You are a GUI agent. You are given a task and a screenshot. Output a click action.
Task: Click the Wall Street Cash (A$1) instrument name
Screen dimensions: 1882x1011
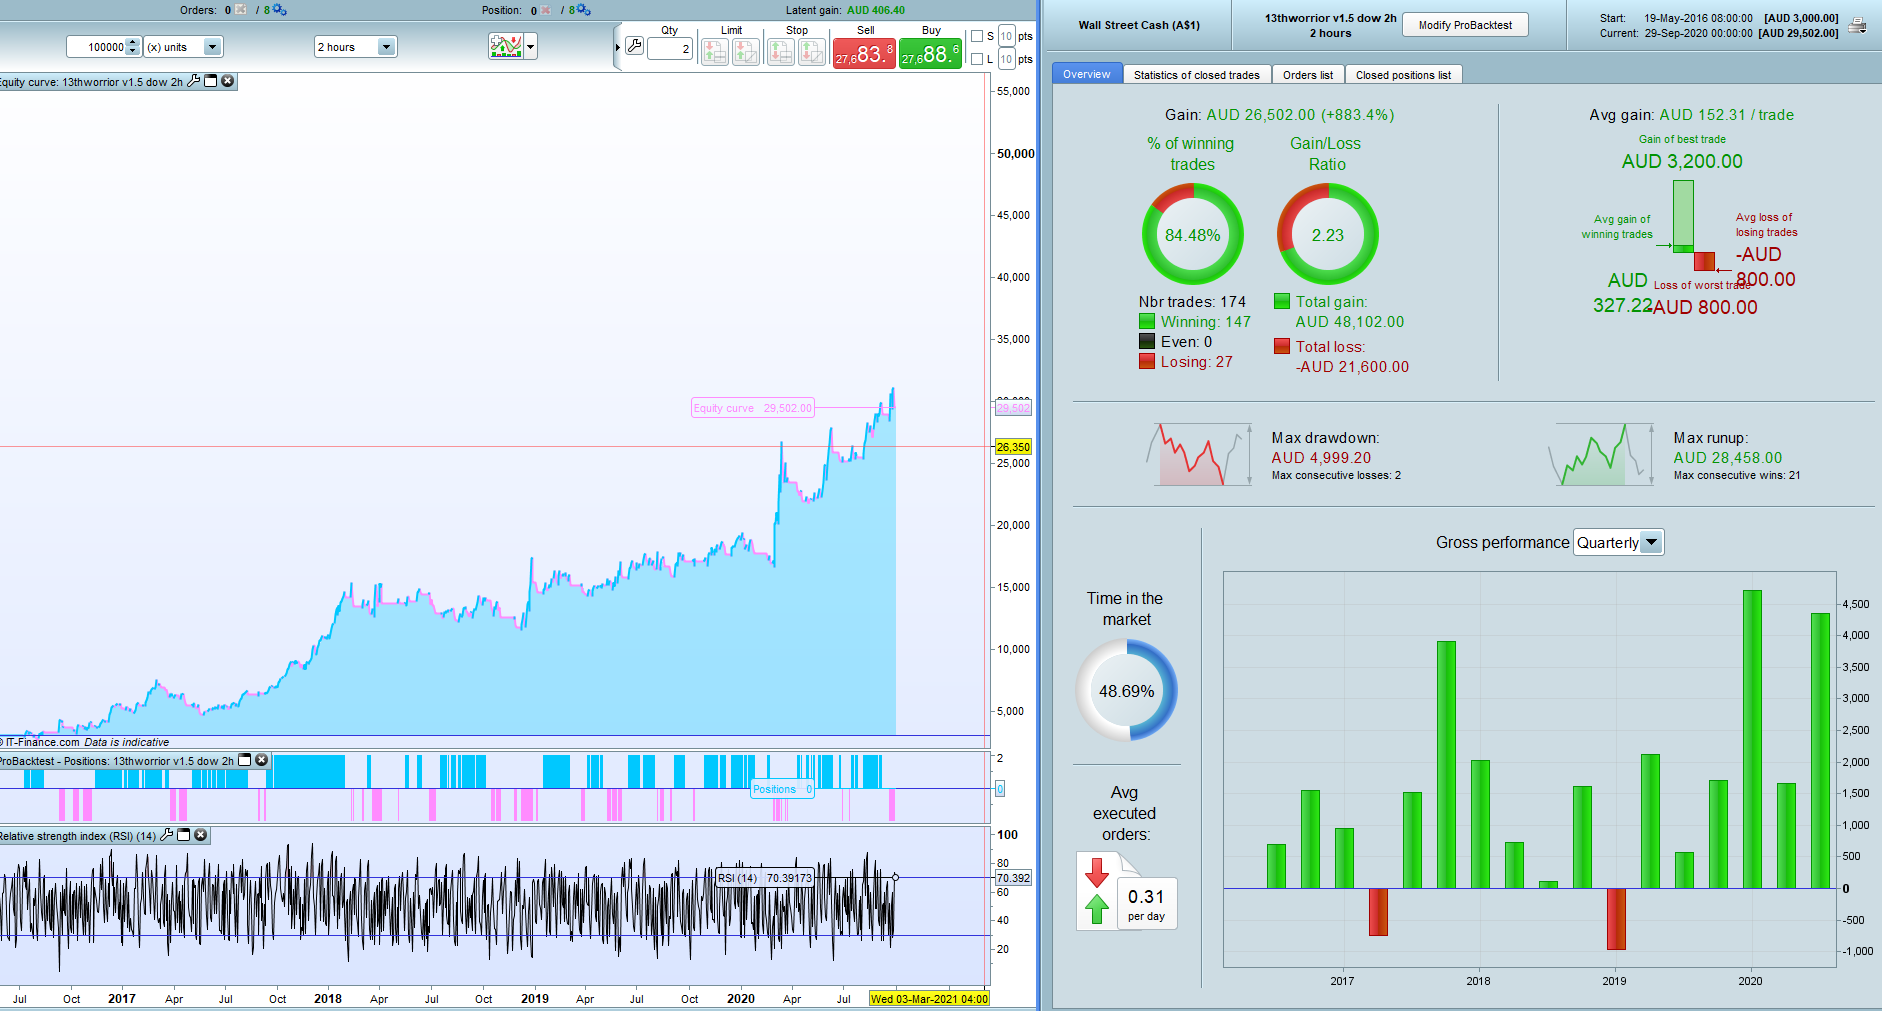coord(1139,25)
